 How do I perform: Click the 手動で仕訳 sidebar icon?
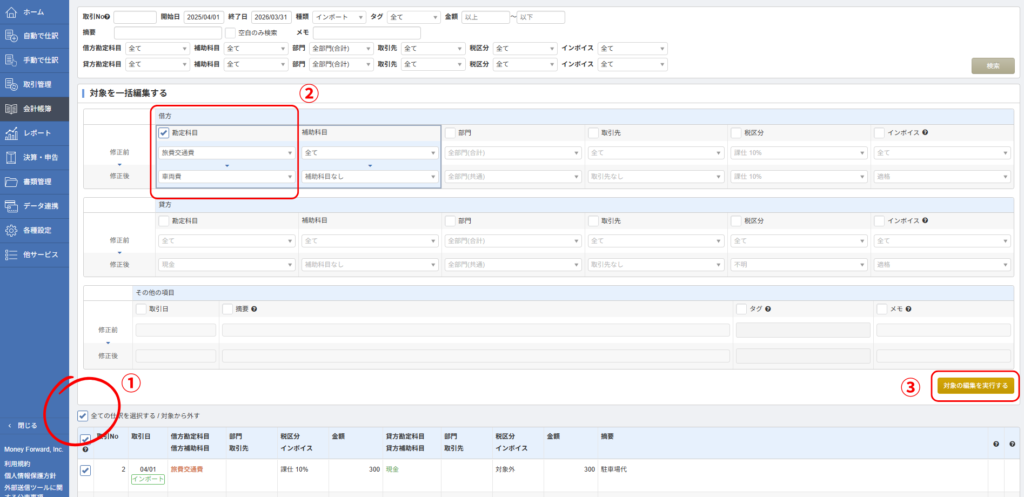click(x=11, y=59)
